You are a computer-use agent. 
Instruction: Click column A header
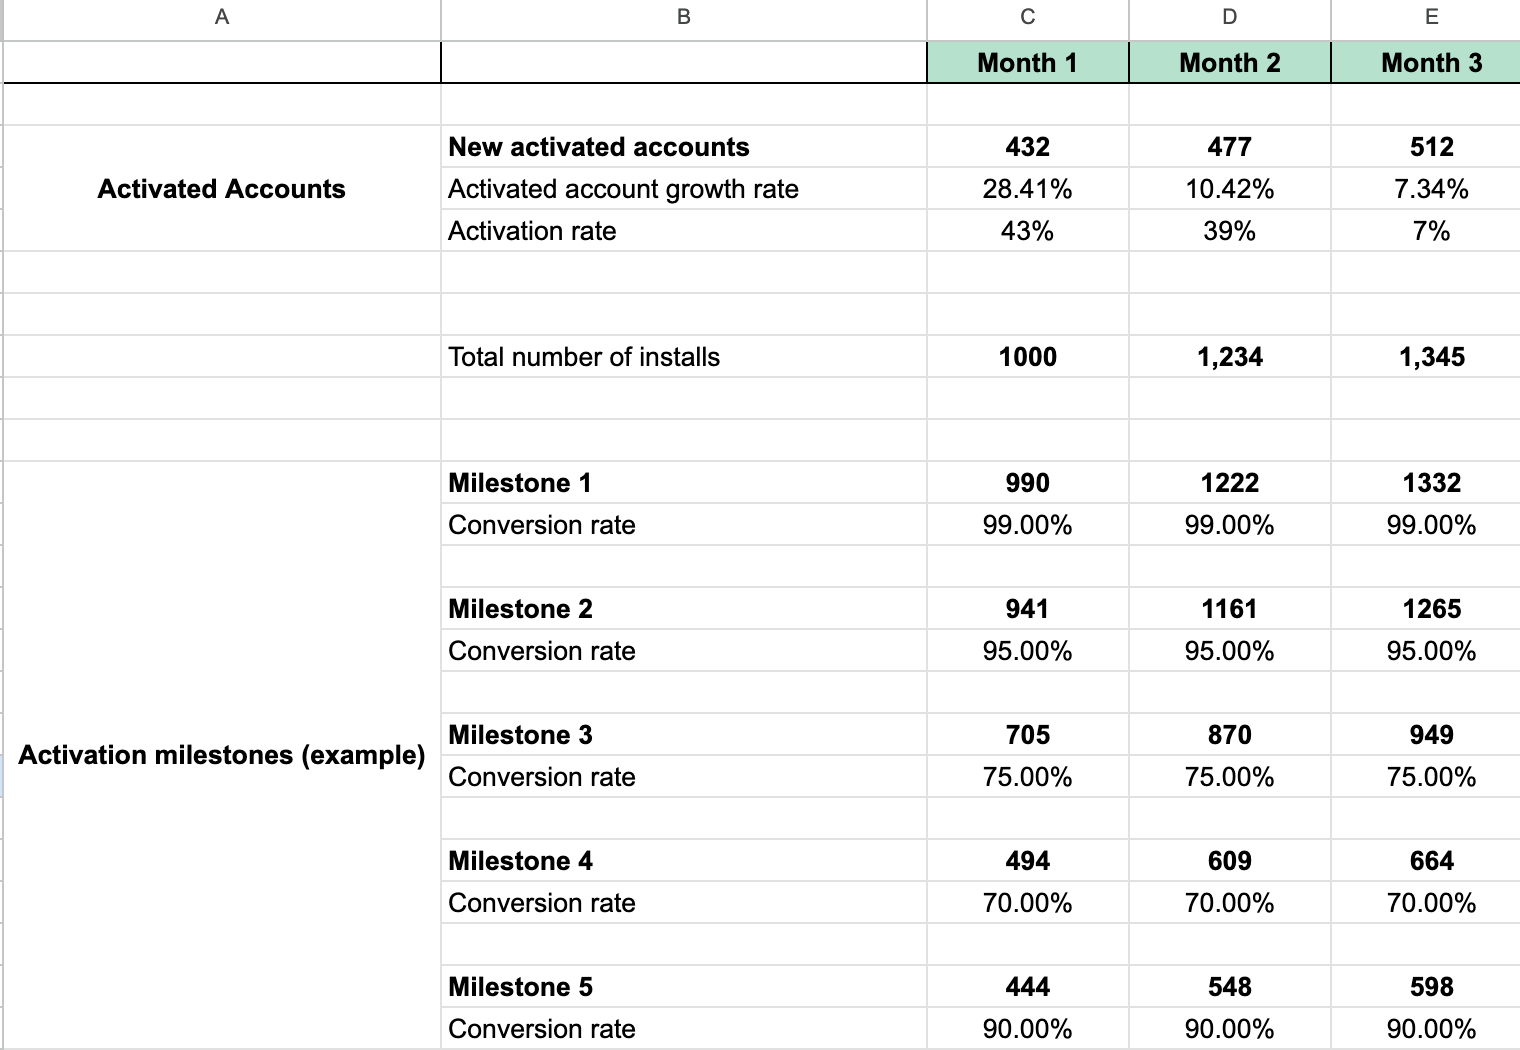[221, 17]
